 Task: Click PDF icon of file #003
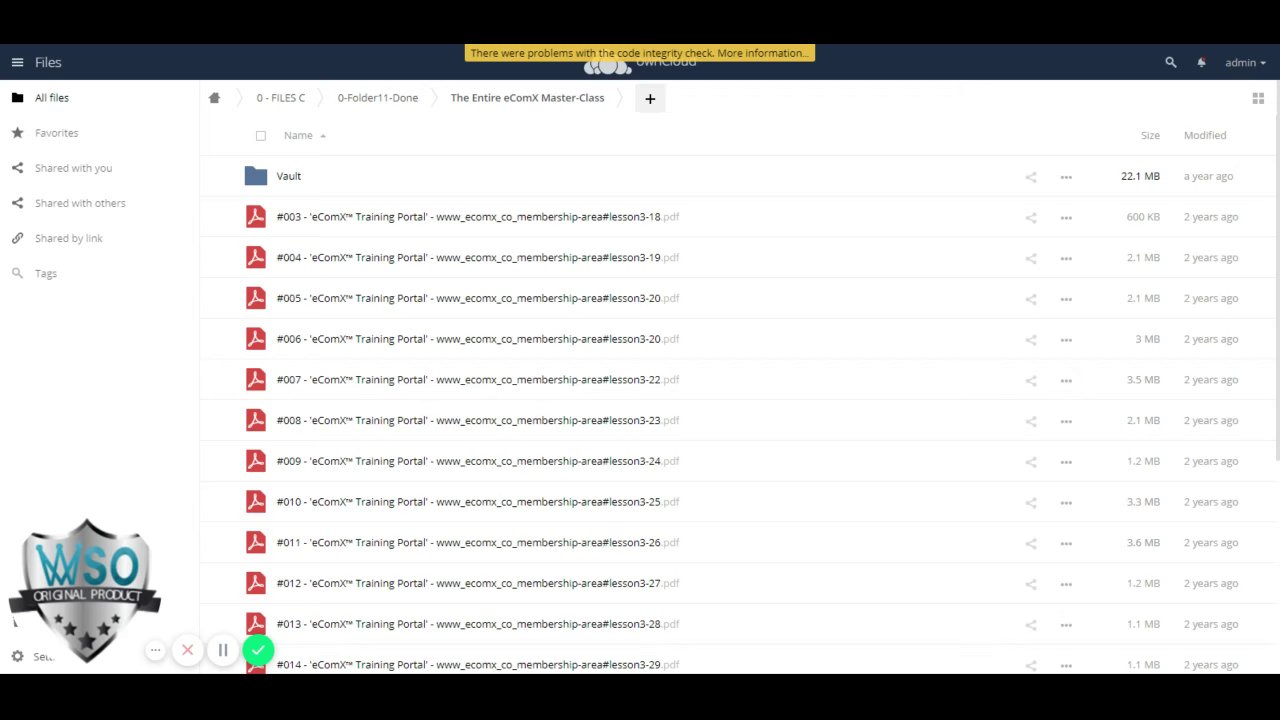(x=256, y=217)
